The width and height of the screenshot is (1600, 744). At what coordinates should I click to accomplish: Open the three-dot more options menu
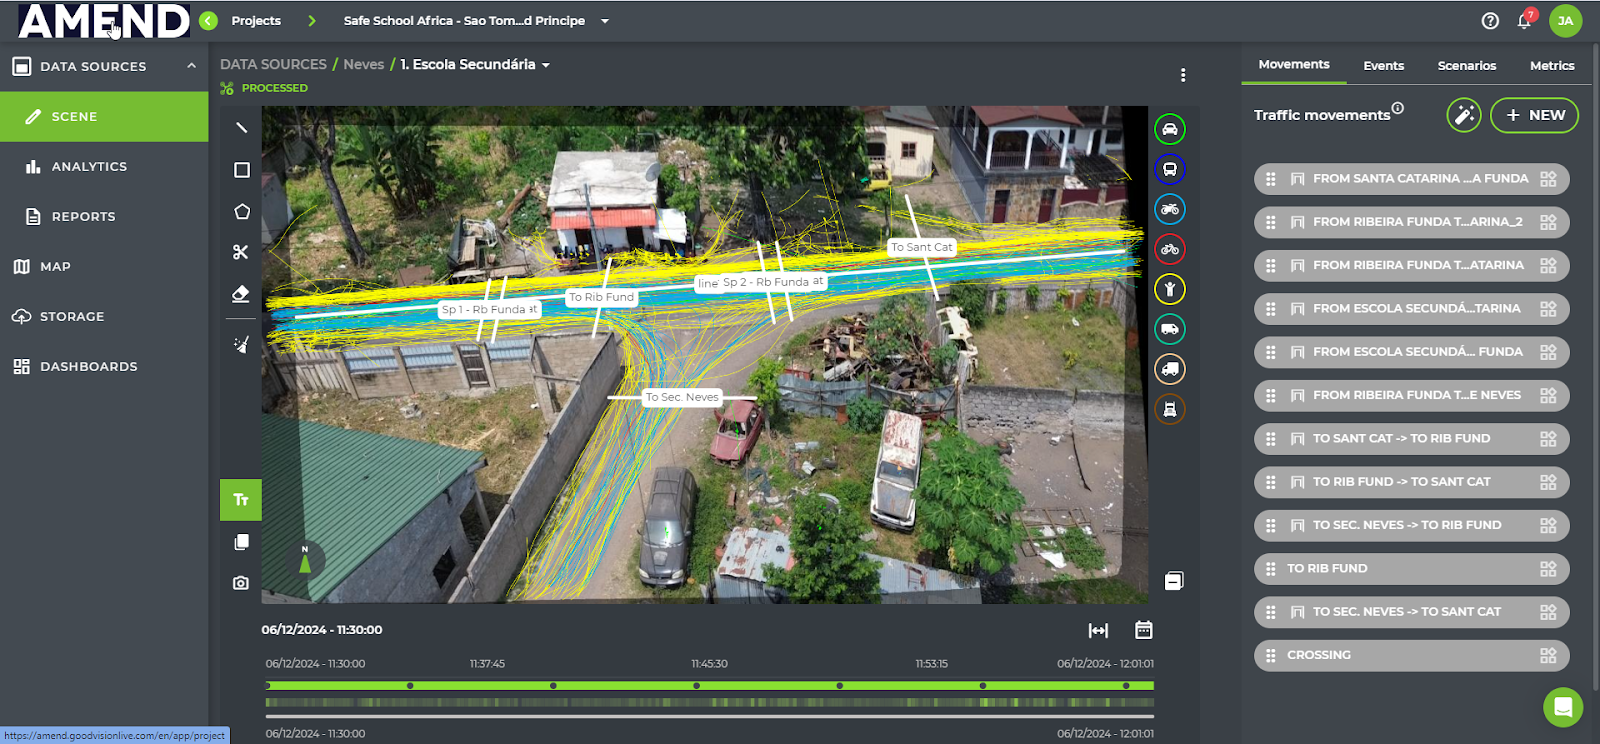click(1183, 75)
